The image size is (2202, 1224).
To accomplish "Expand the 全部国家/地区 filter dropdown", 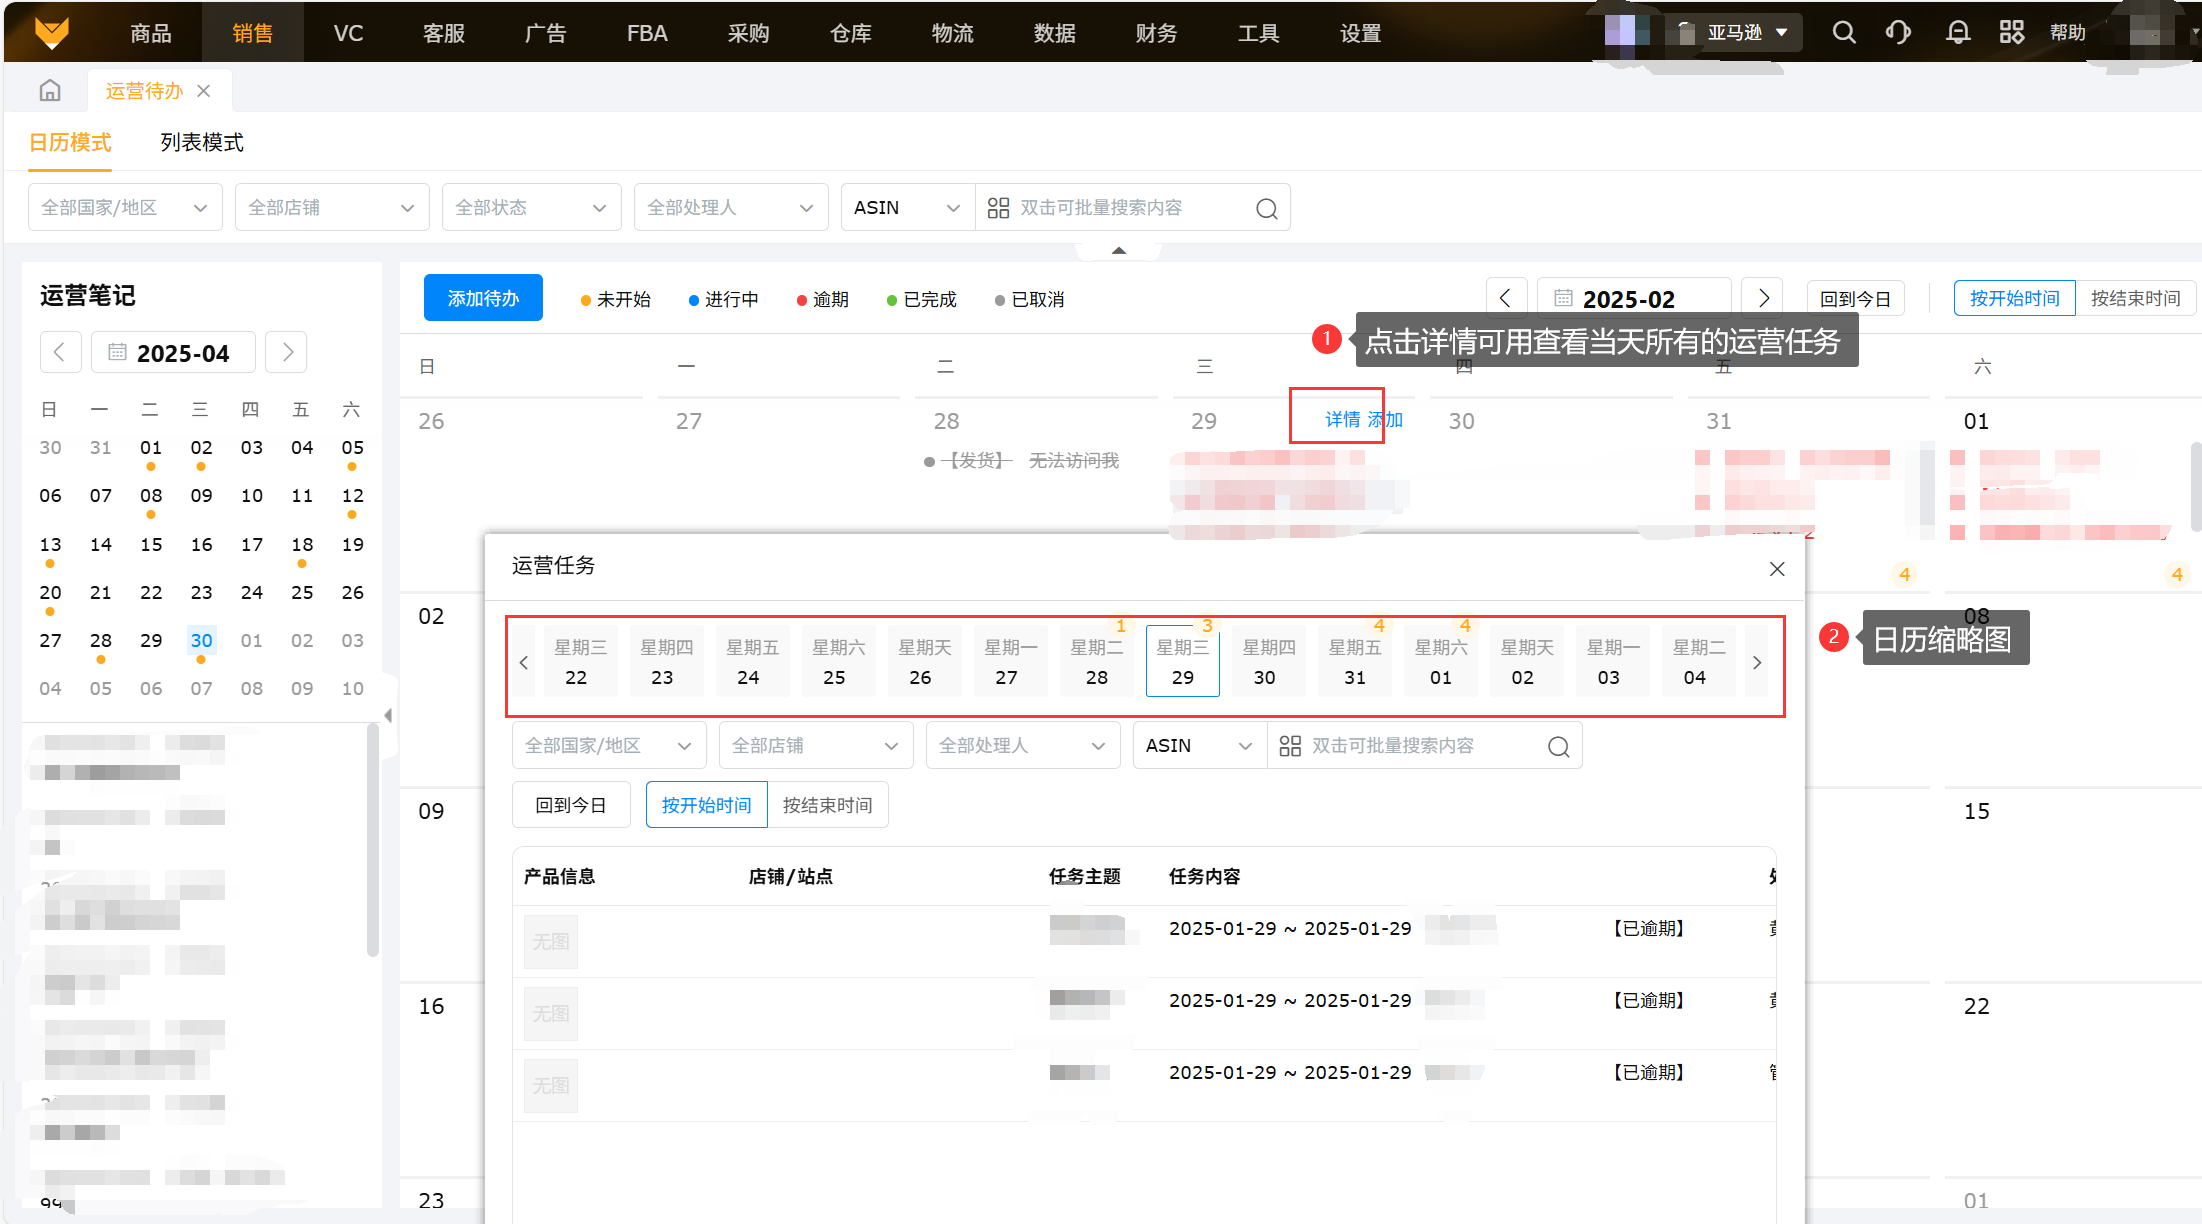I will (124, 207).
